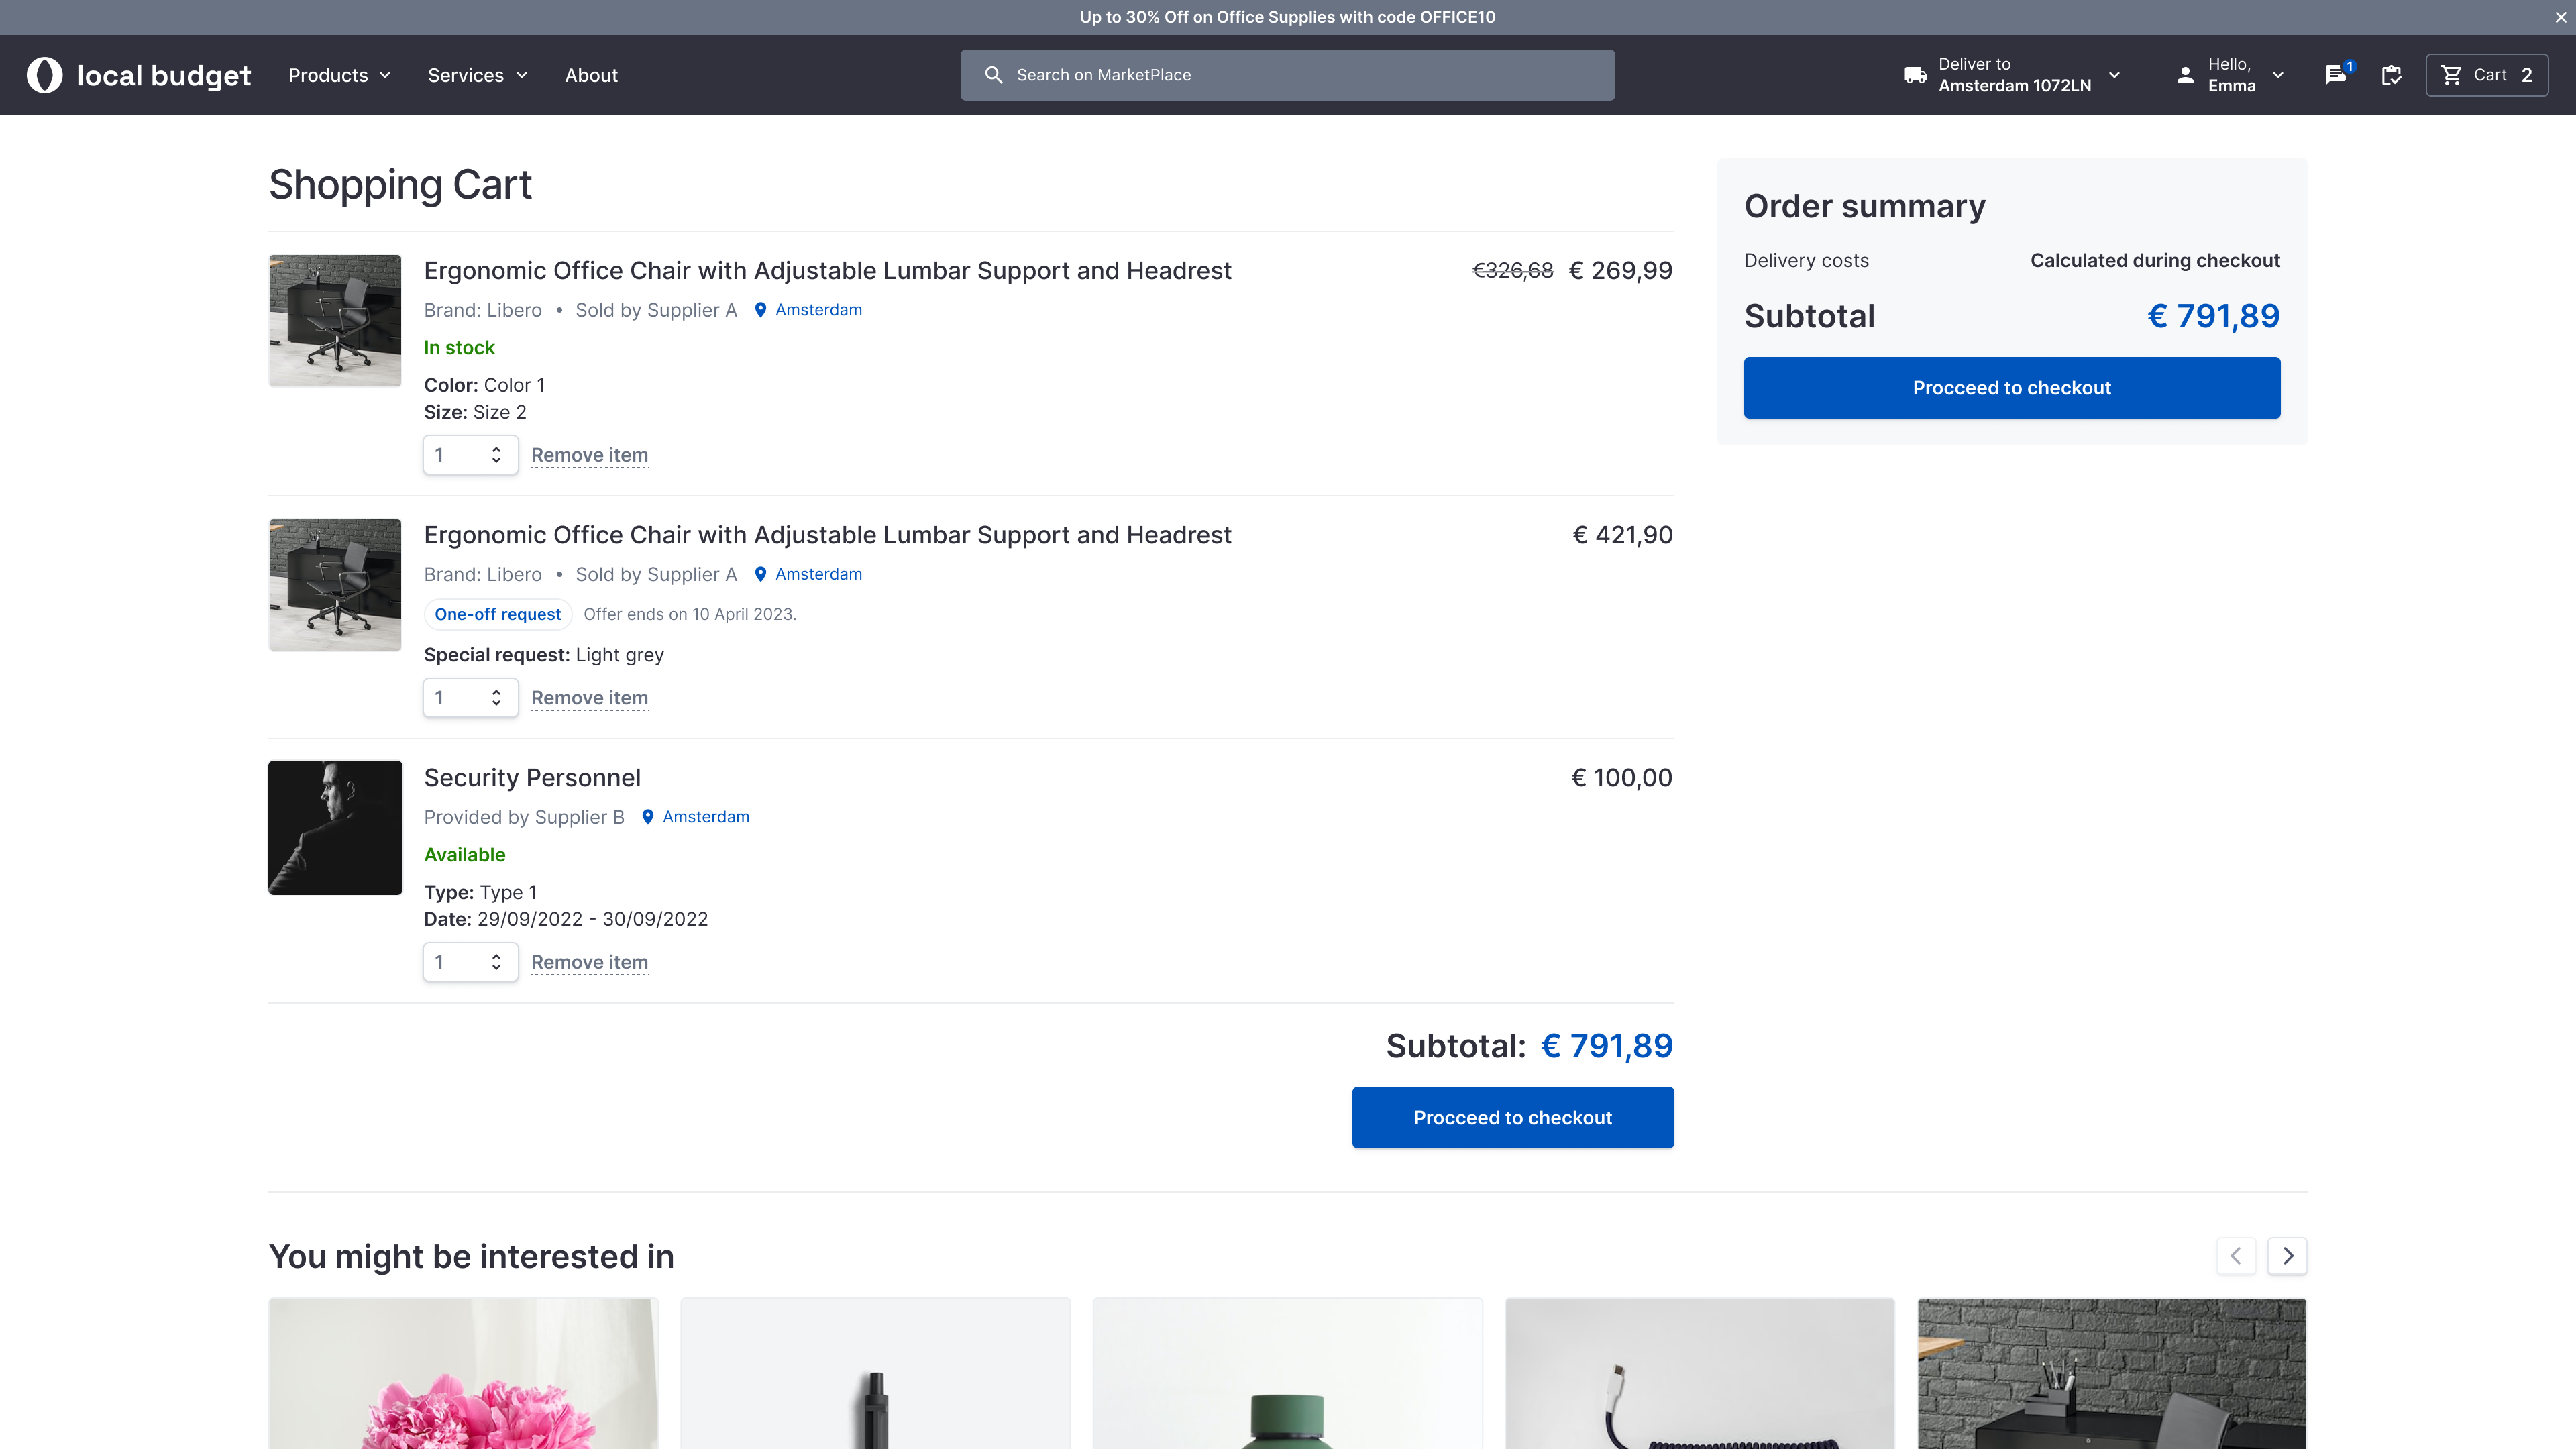The height and width of the screenshot is (1449, 2576).
Task: Adjust quantity of first office chair
Action: pyautogui.click(x=470, y=455)
